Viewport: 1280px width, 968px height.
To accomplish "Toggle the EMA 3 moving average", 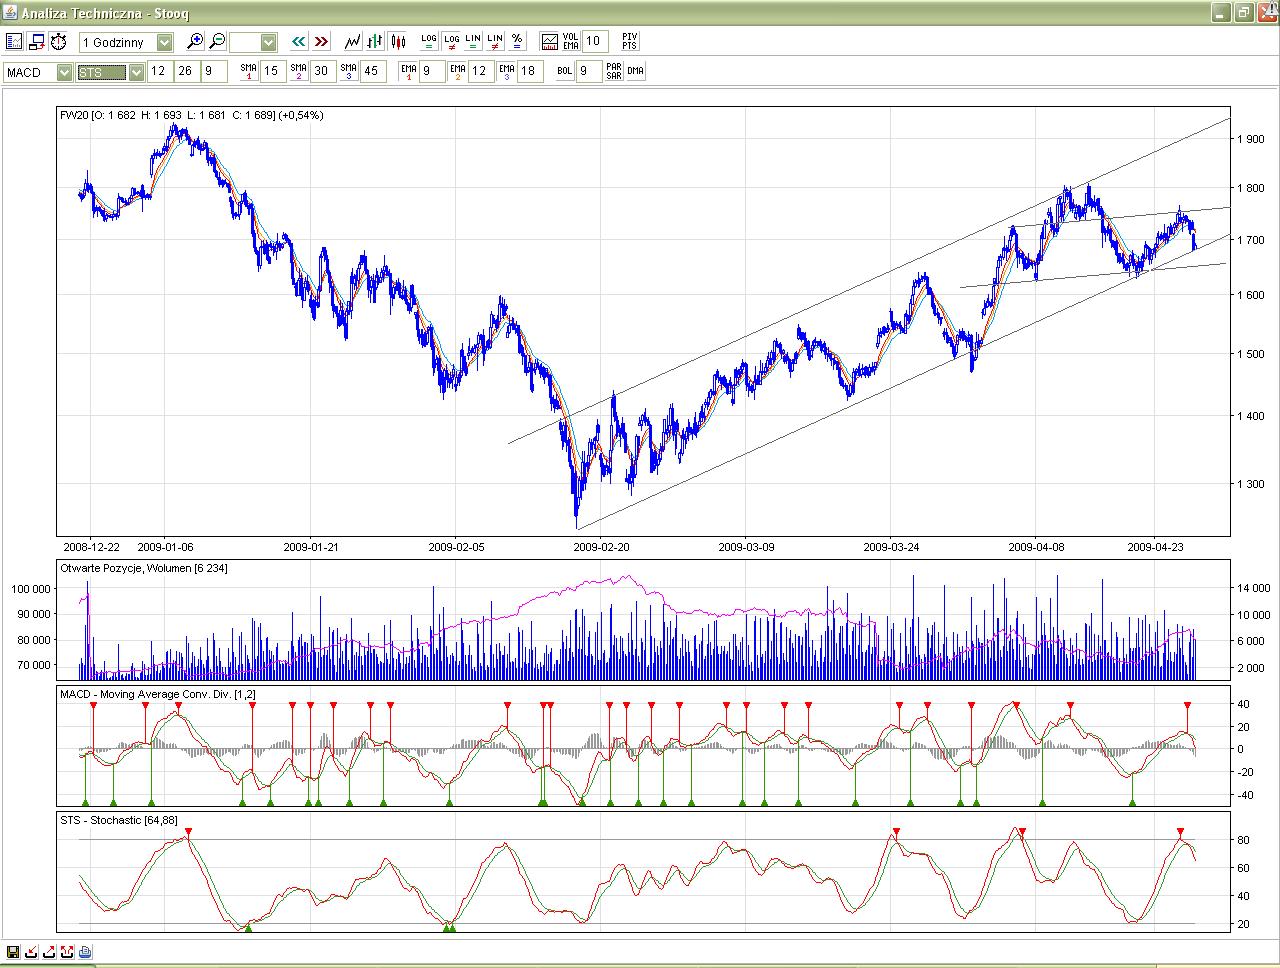I will pos(507,71).
